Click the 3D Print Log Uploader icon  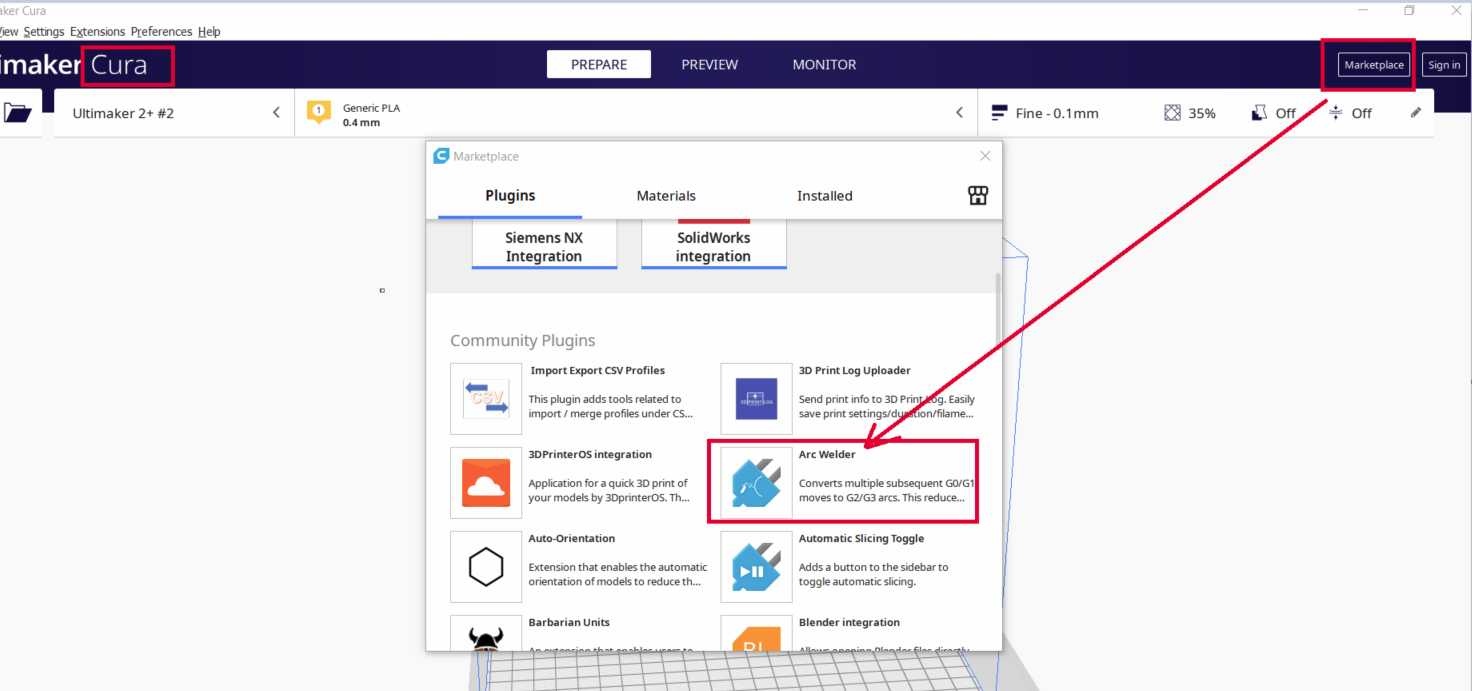757,398
